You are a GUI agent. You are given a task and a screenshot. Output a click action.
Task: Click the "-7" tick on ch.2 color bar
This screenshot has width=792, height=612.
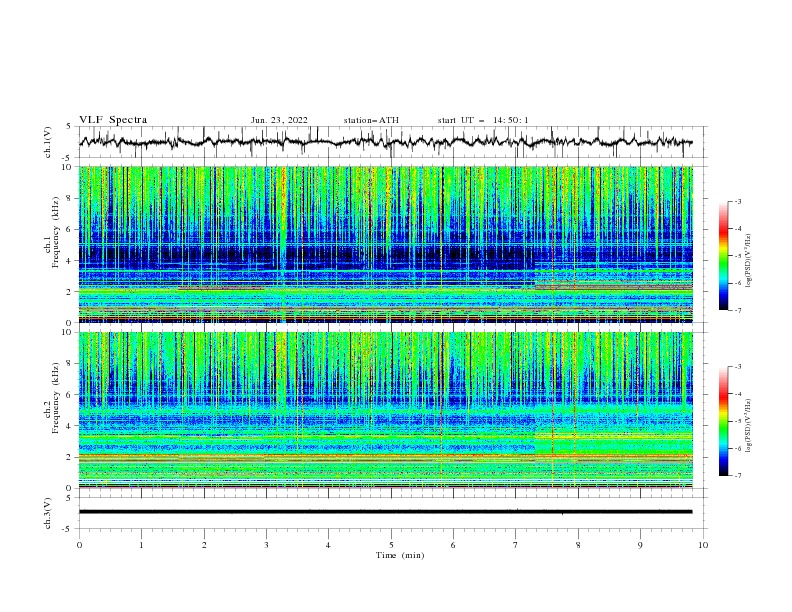(x=738, y=475)
